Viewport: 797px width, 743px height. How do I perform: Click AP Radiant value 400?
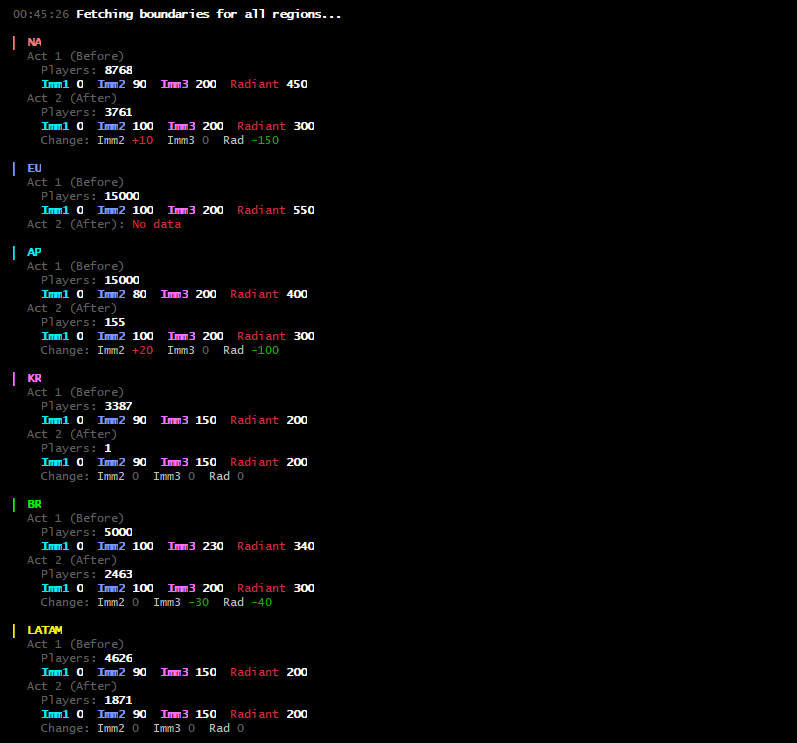tap(297, 294)
